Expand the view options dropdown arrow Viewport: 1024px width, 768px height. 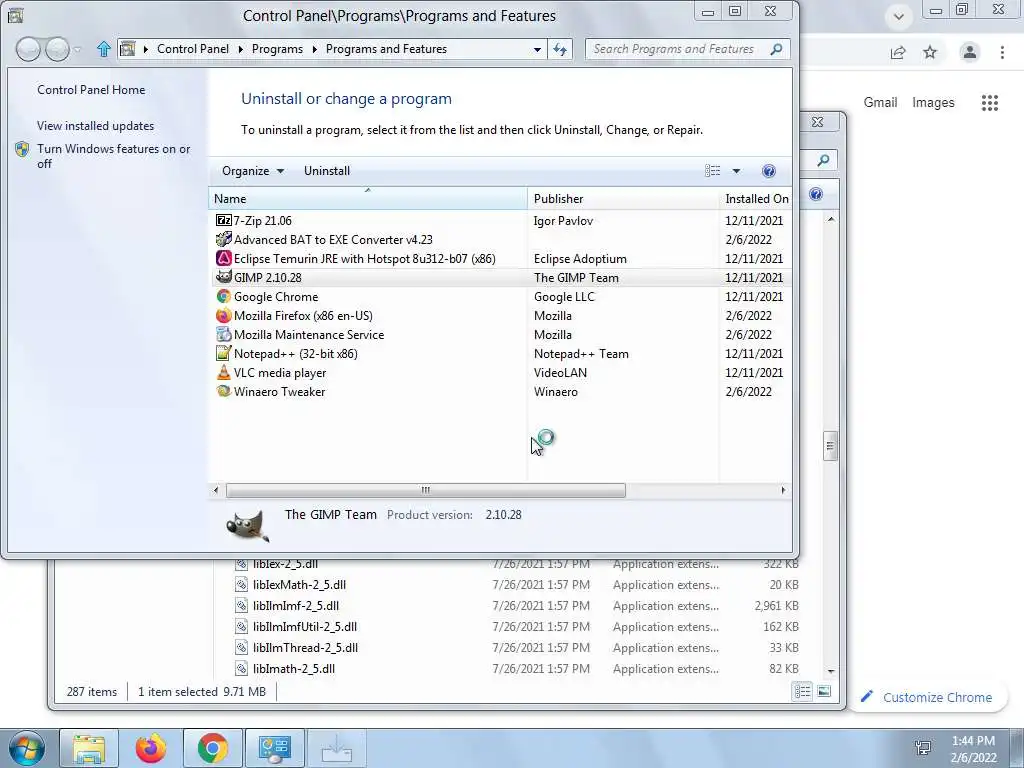[x=736, y=171]
